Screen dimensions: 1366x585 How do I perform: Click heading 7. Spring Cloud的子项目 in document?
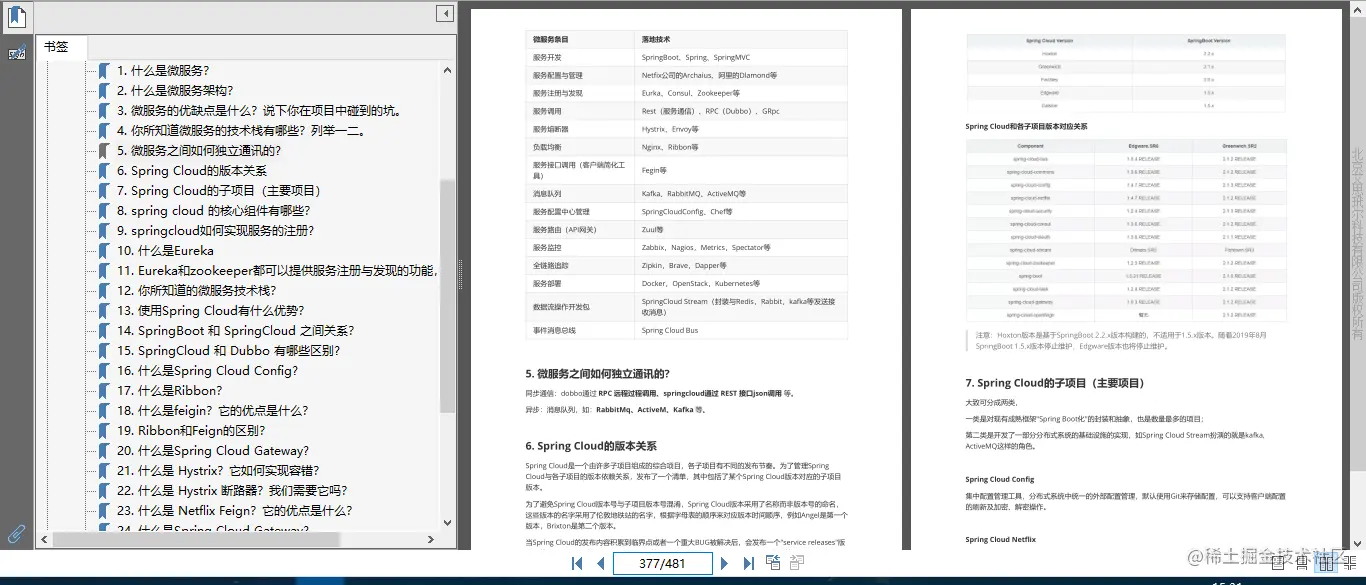pos(1055,383)
